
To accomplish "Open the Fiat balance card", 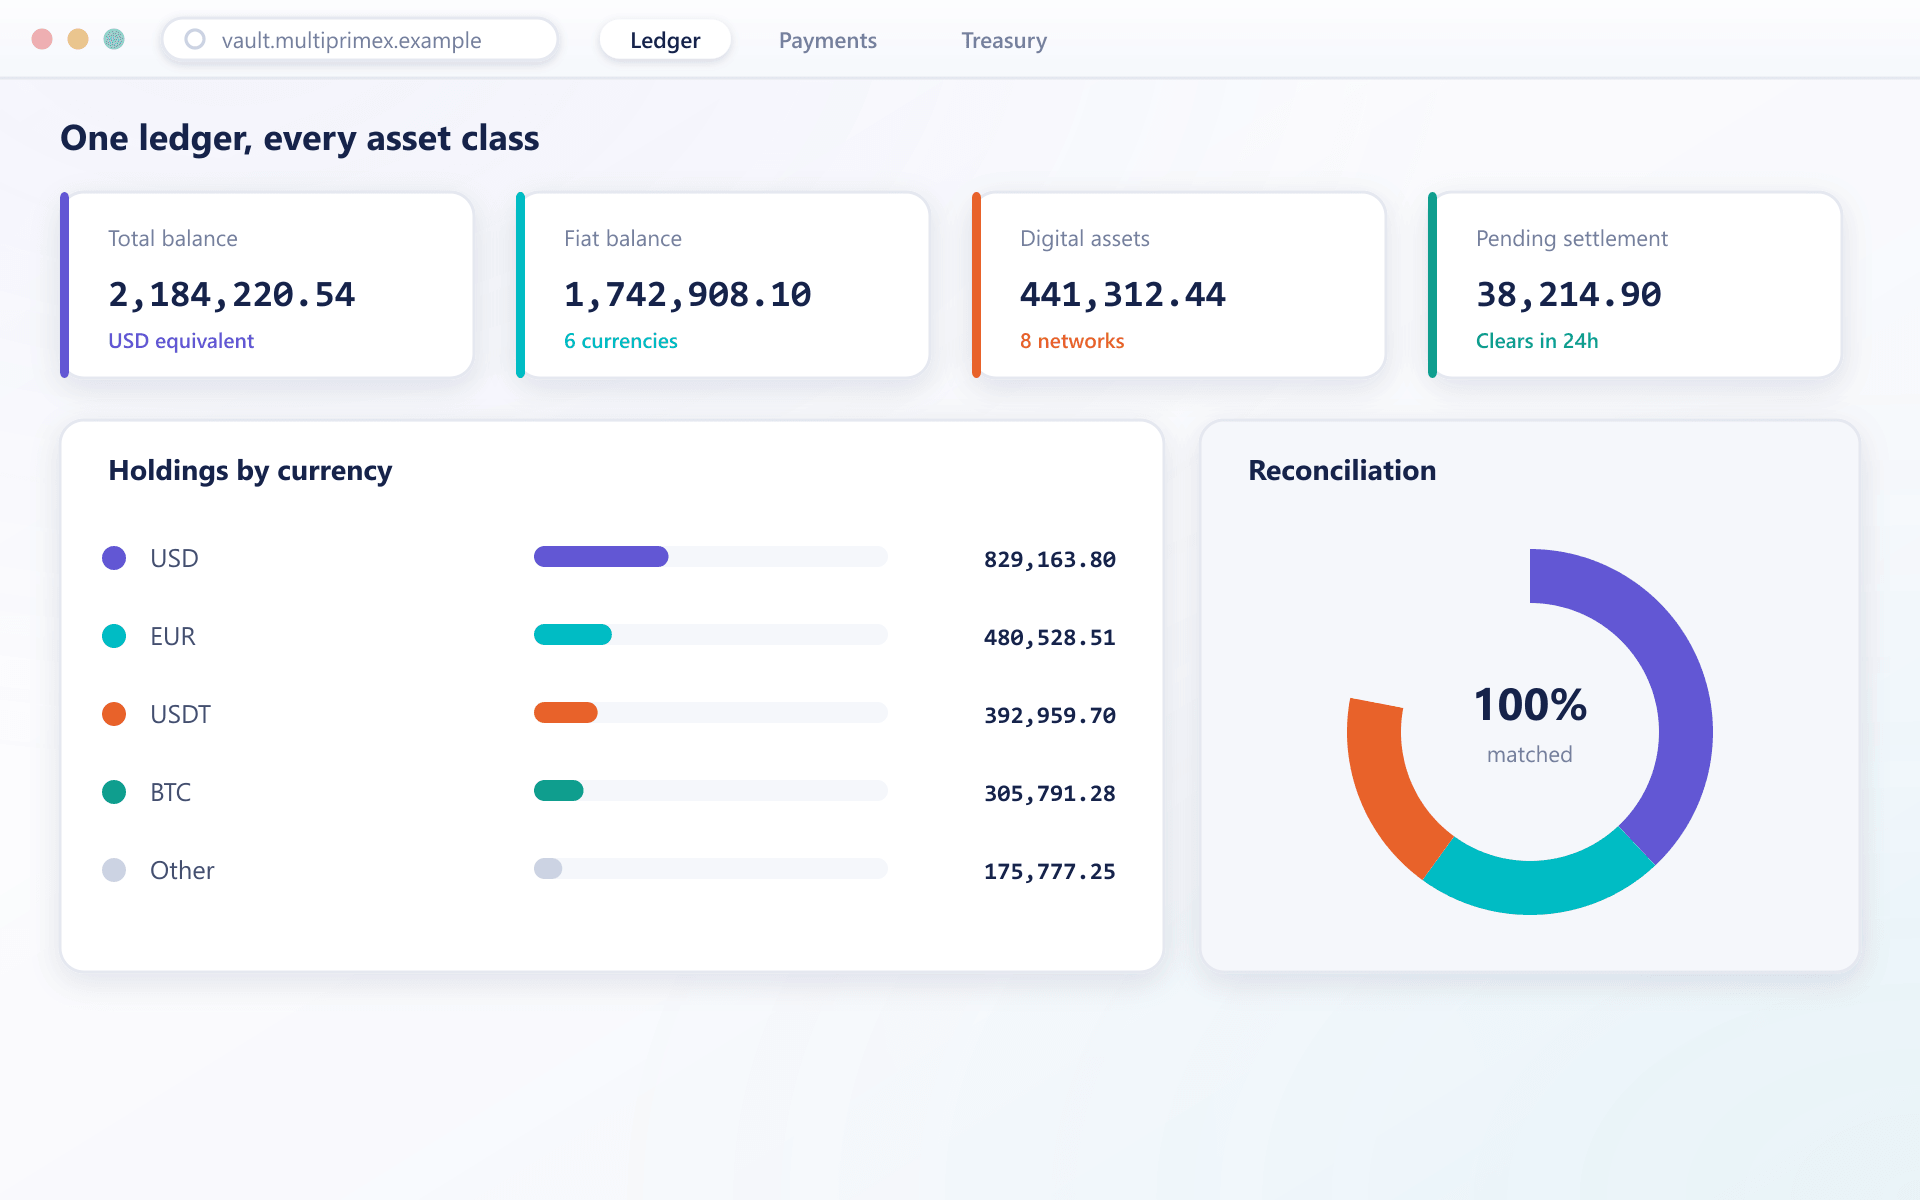I will [722, 285].
